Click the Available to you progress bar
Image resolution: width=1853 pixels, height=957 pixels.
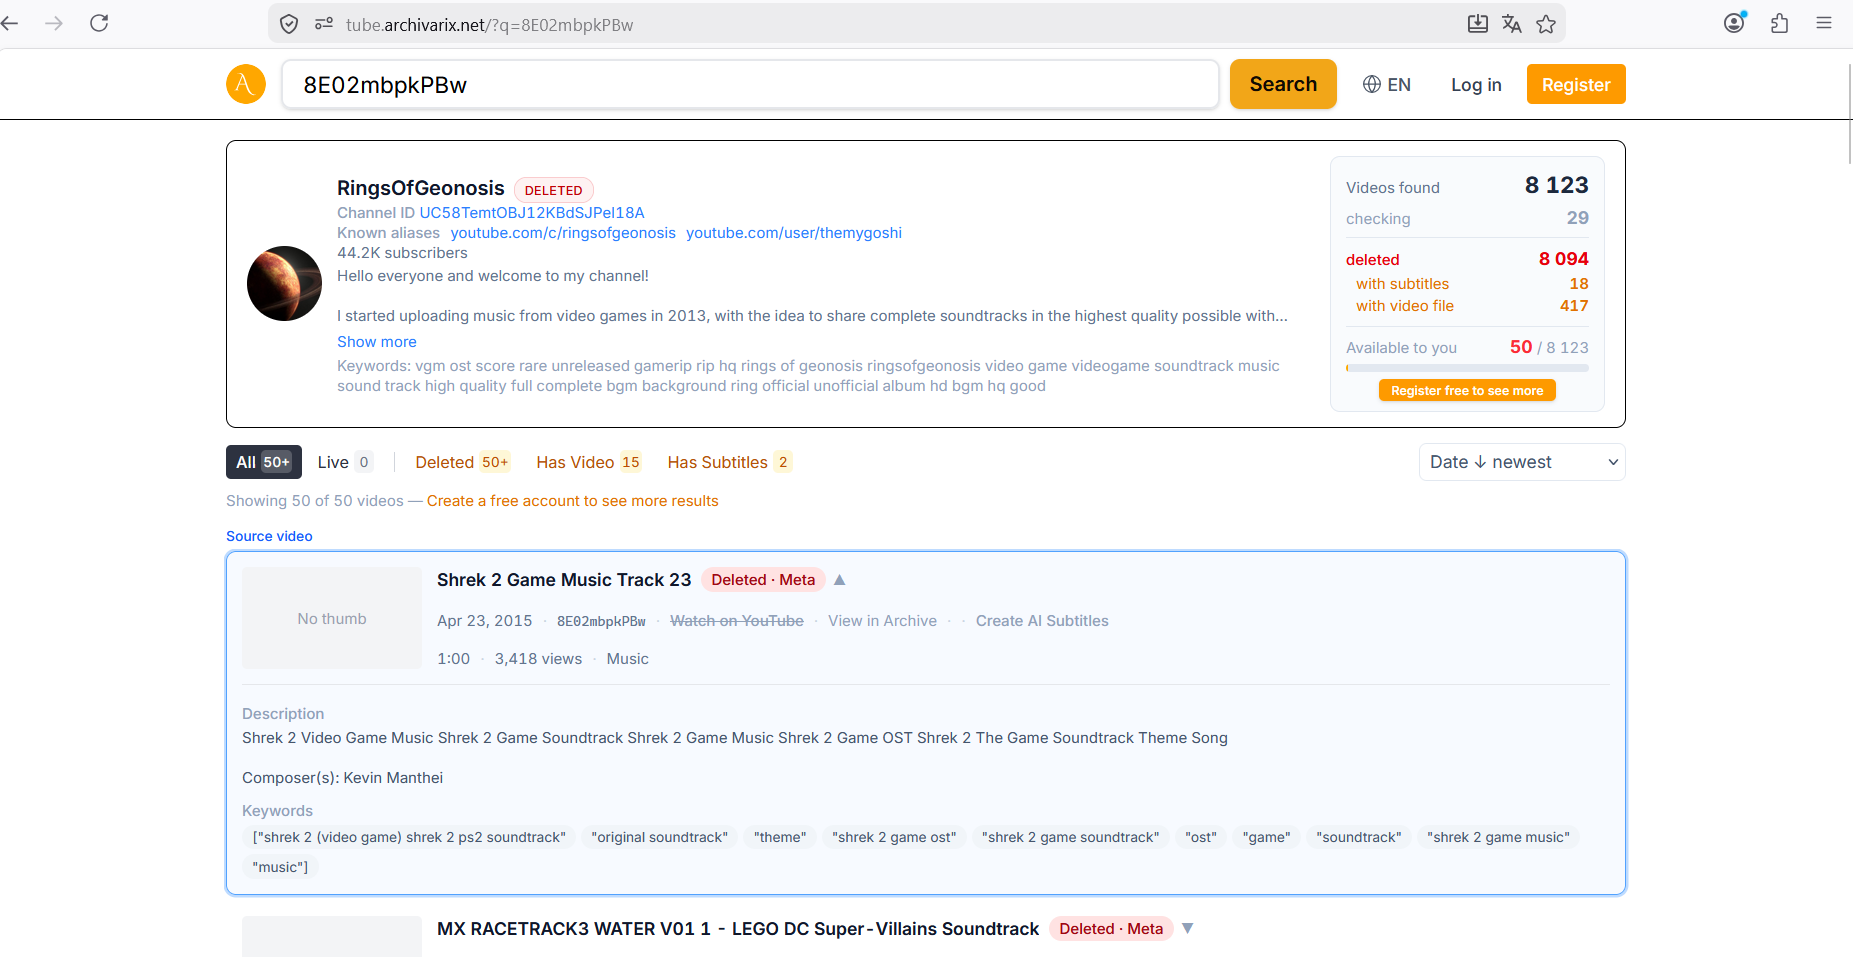(x=1467, y=368)
